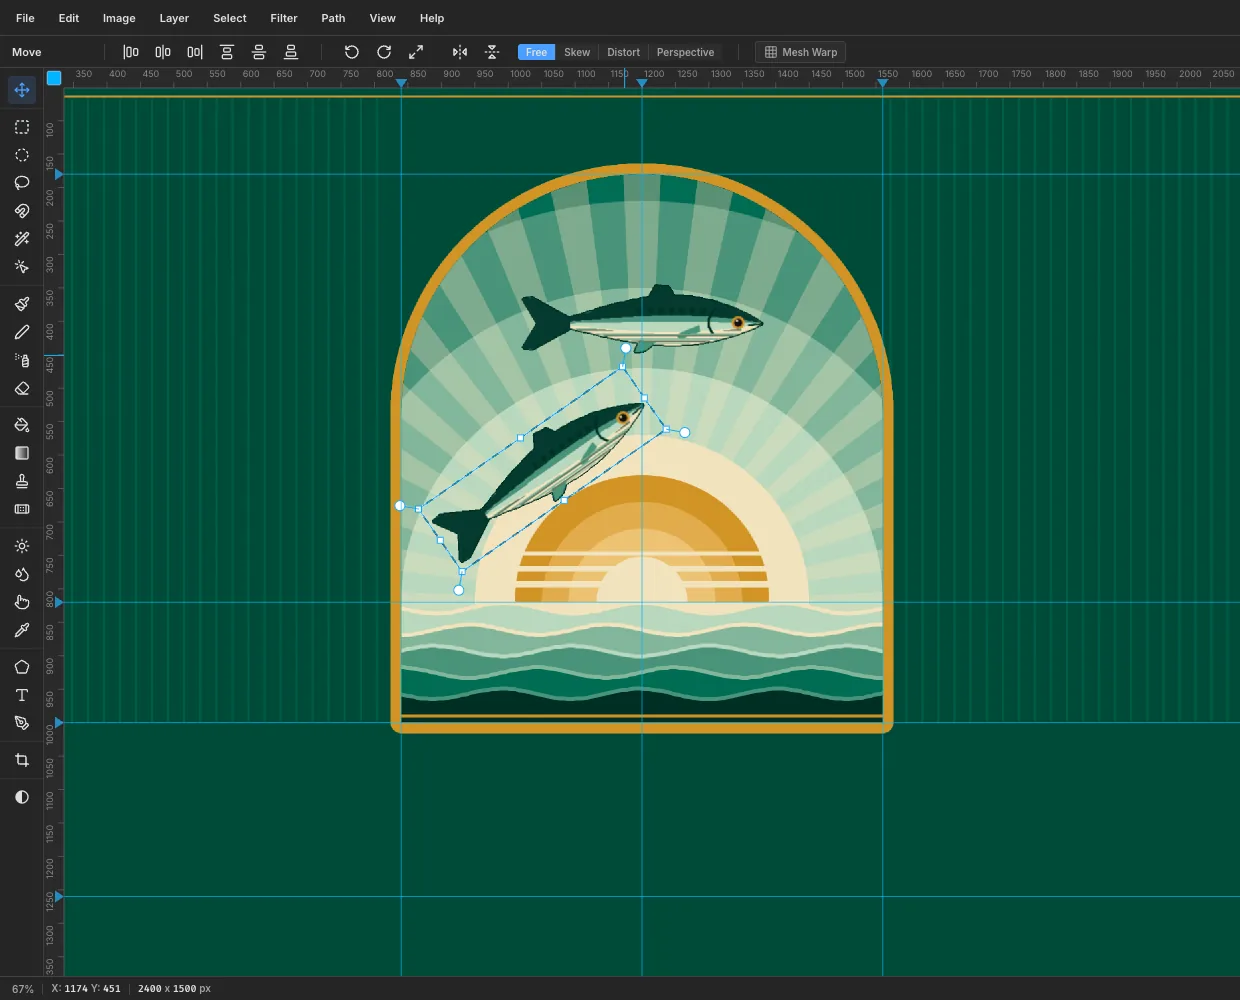
Task: Open the Filter menu
Action: coord(284,18)
